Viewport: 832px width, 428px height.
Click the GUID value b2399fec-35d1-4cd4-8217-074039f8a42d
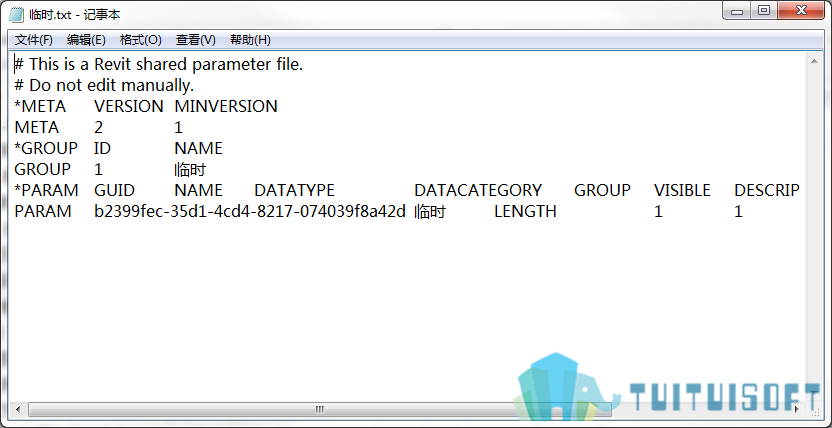click(250, 212)
